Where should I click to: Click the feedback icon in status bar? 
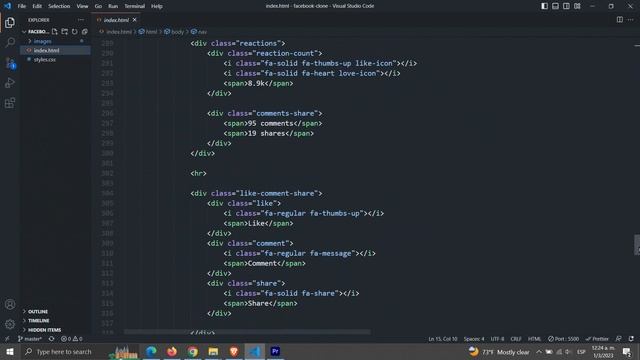pyautogui.click(x=619, y=339)
